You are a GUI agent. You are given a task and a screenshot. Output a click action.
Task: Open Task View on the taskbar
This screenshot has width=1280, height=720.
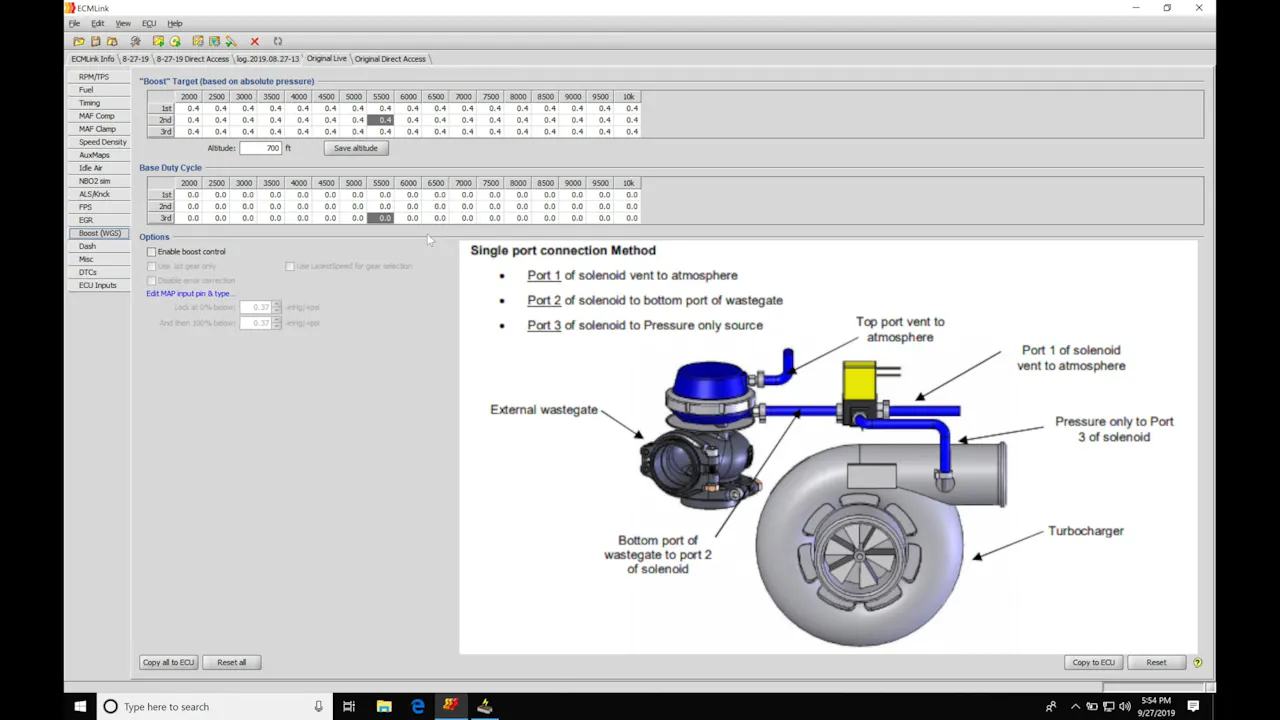point(349,706)
